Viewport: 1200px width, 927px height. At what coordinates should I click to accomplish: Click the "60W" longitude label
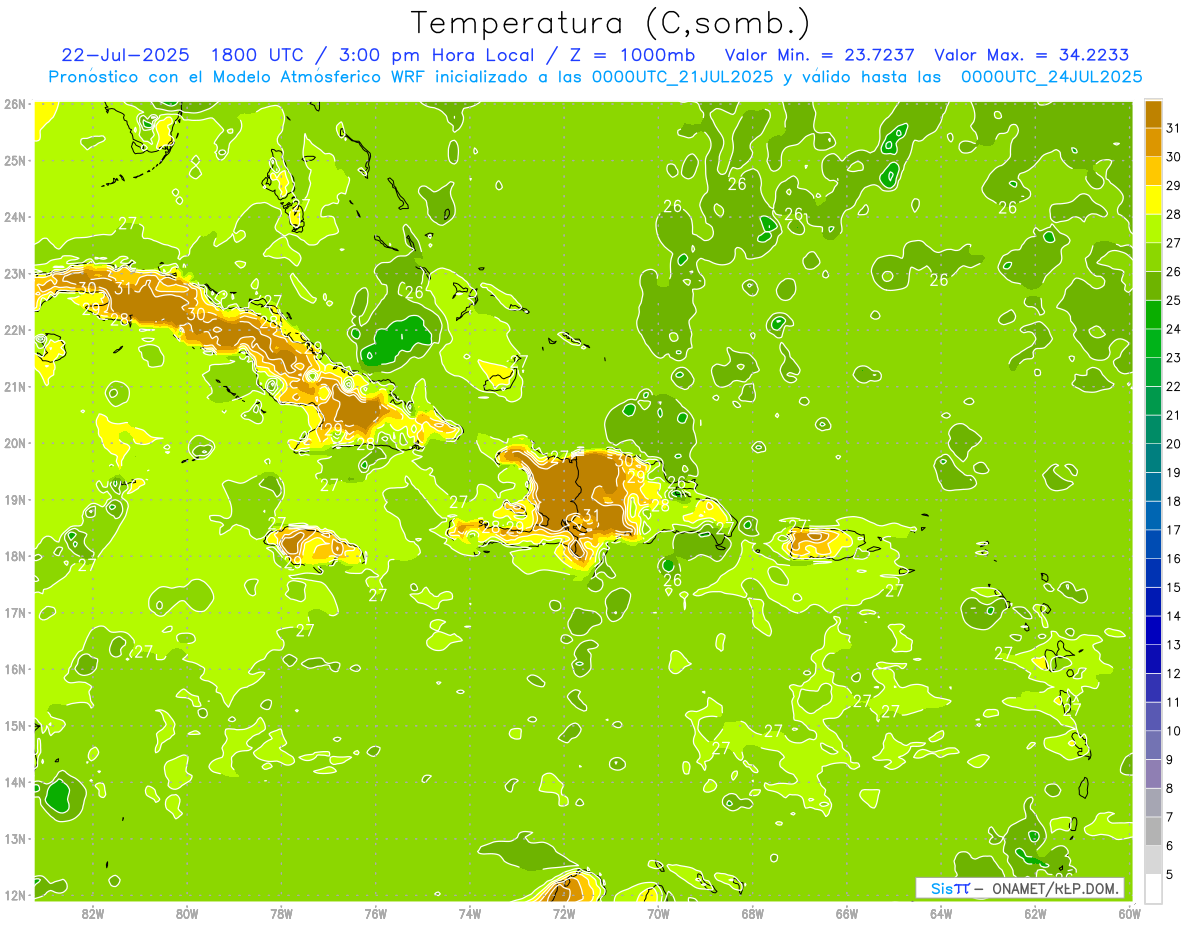1129,913
